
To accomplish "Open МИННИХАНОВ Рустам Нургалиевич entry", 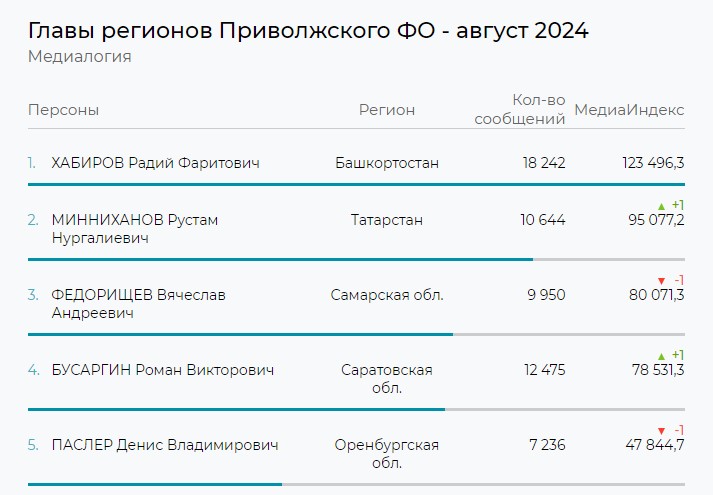I will (134, 228).
